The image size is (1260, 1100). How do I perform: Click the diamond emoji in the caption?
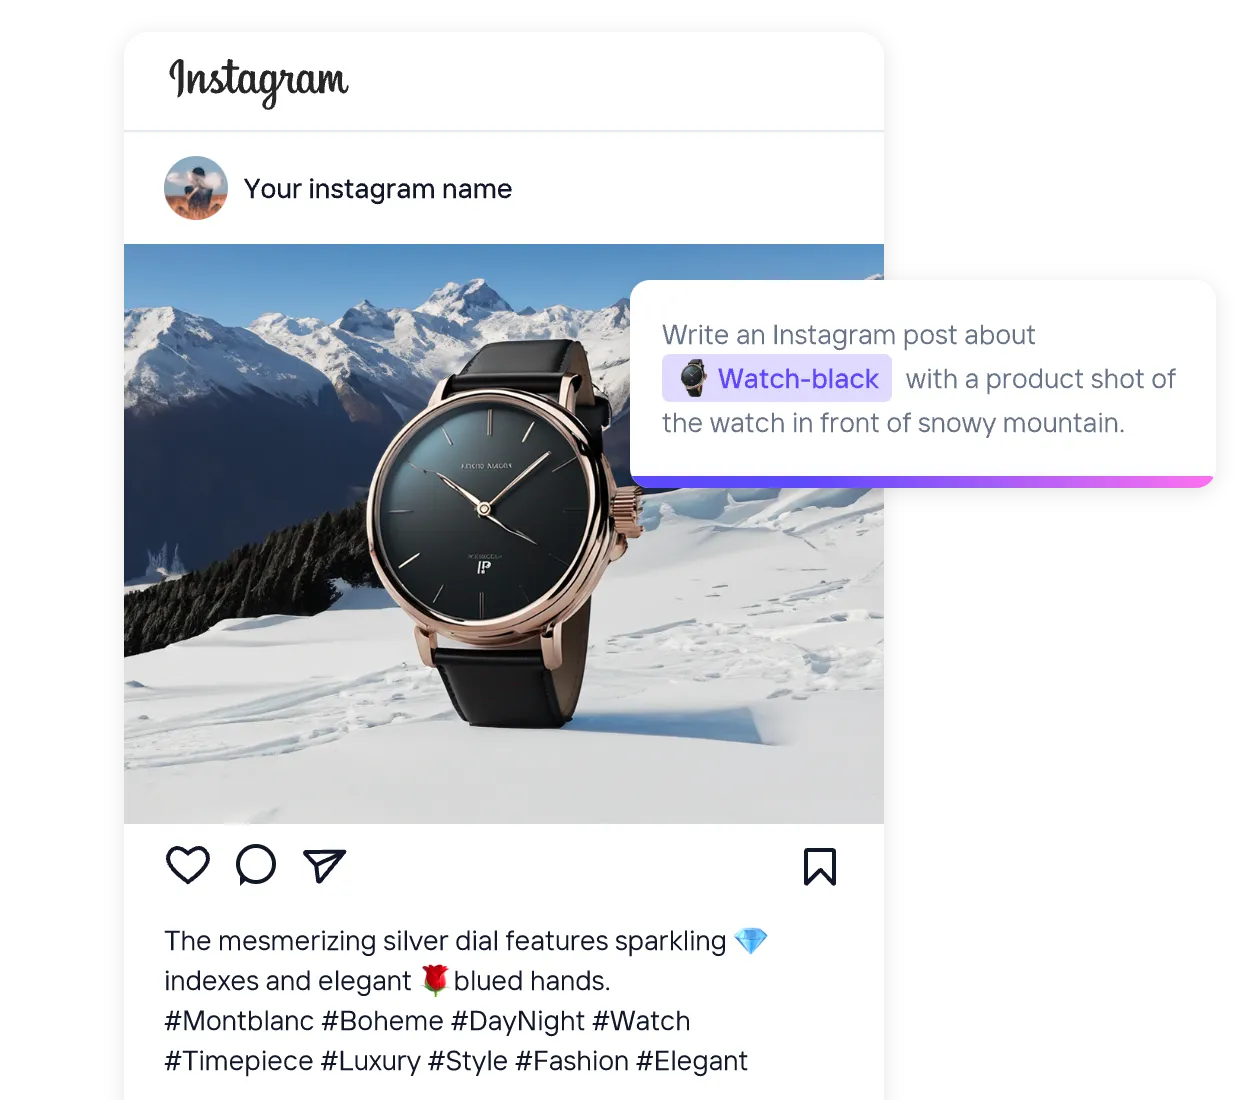(x=751, y=940)
